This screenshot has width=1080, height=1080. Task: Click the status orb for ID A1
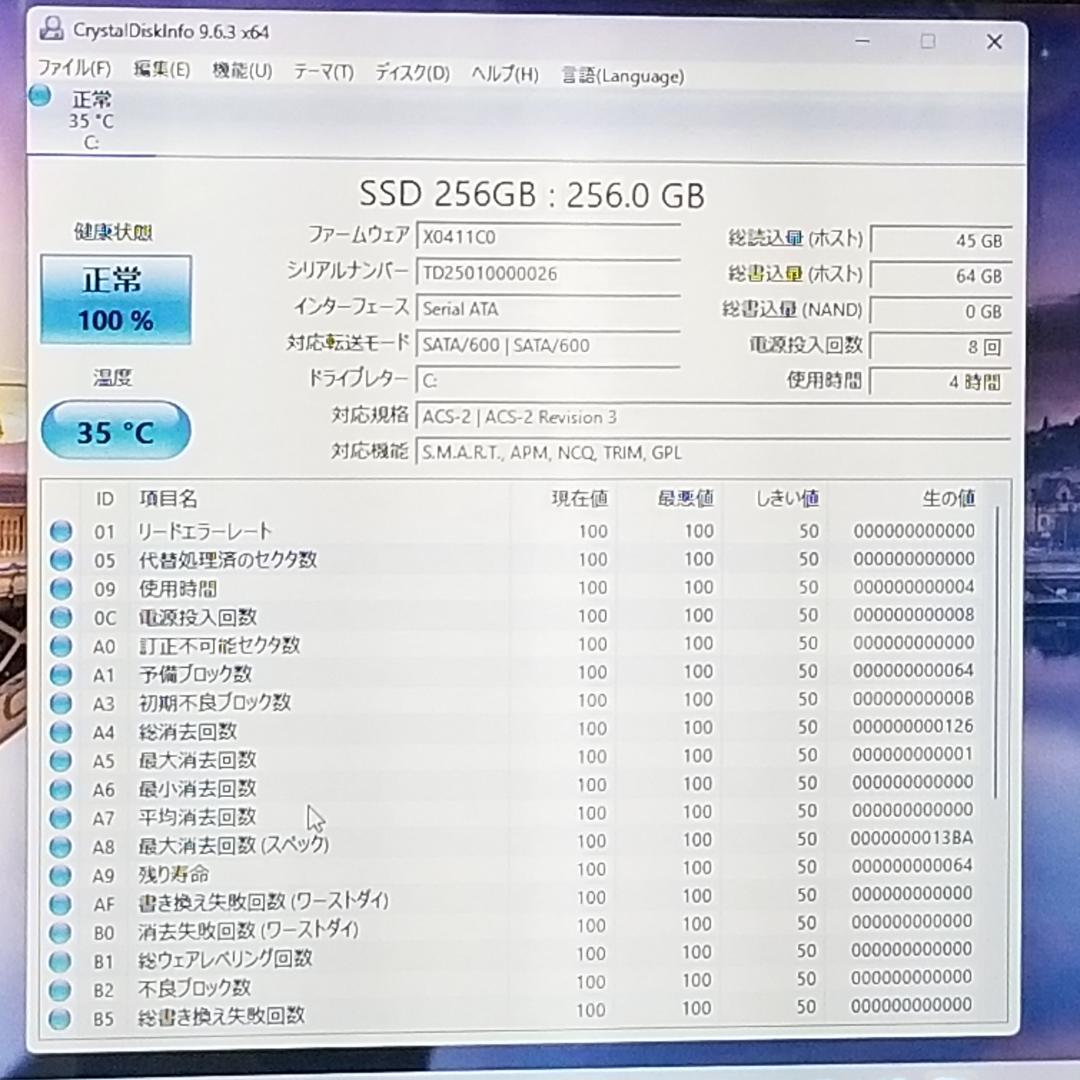coord(61,674)
